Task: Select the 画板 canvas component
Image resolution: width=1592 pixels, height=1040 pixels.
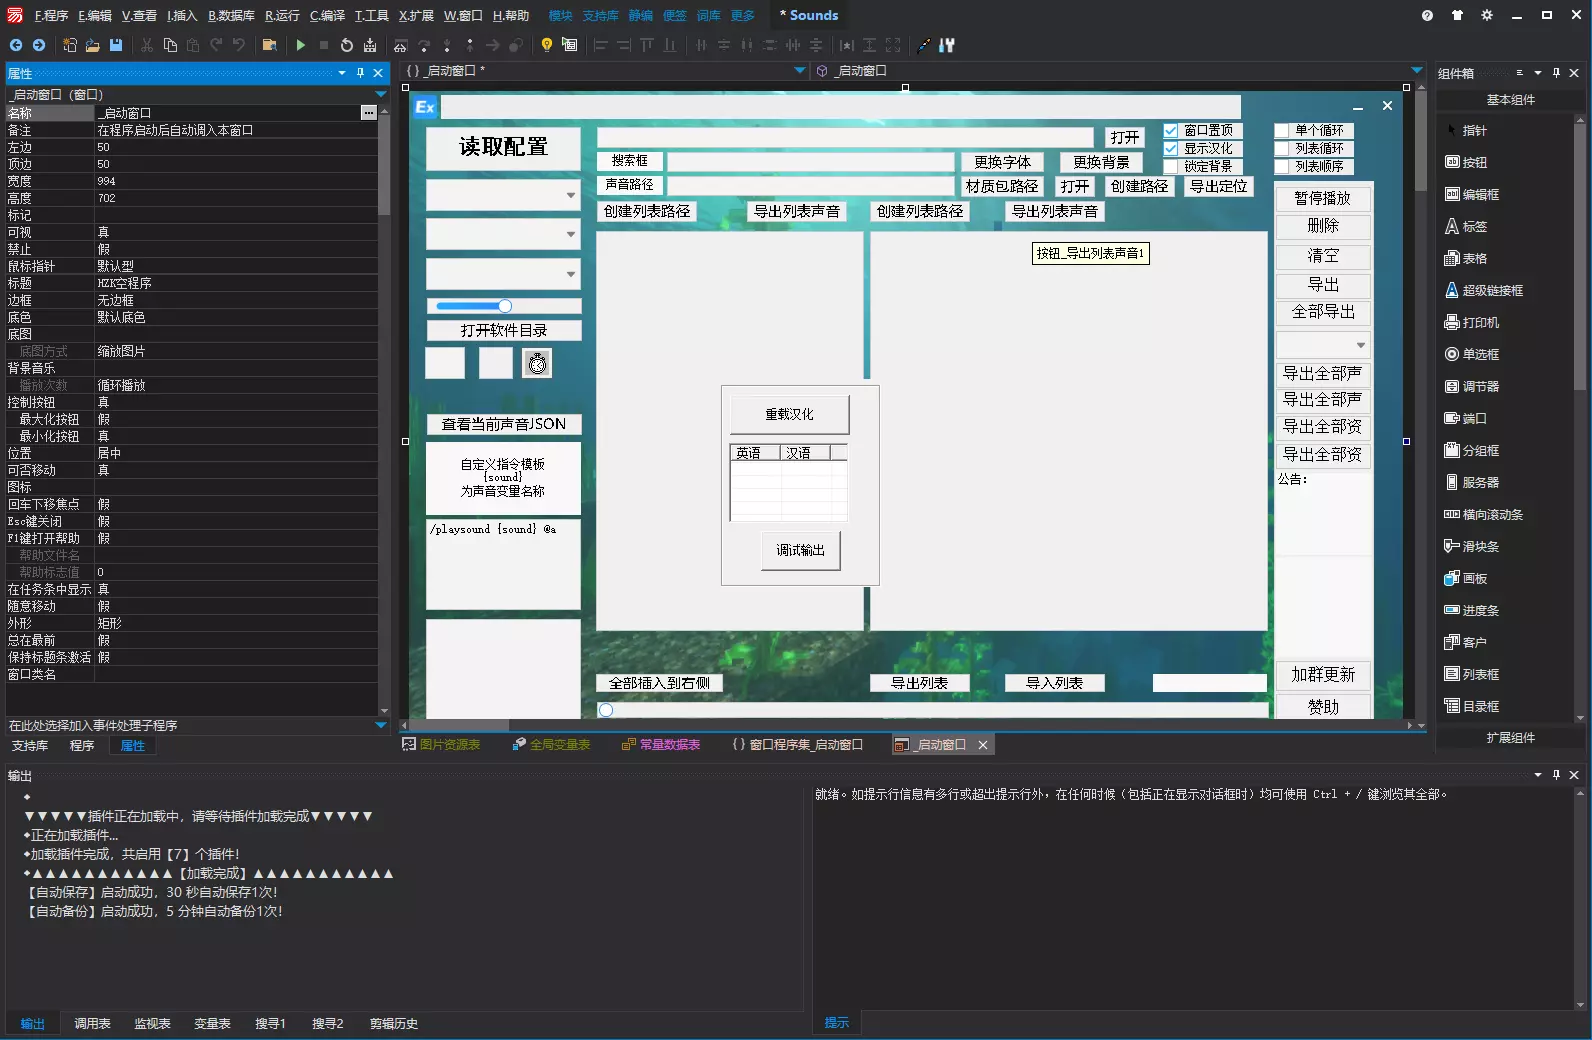Action: tap(1467, 578)
